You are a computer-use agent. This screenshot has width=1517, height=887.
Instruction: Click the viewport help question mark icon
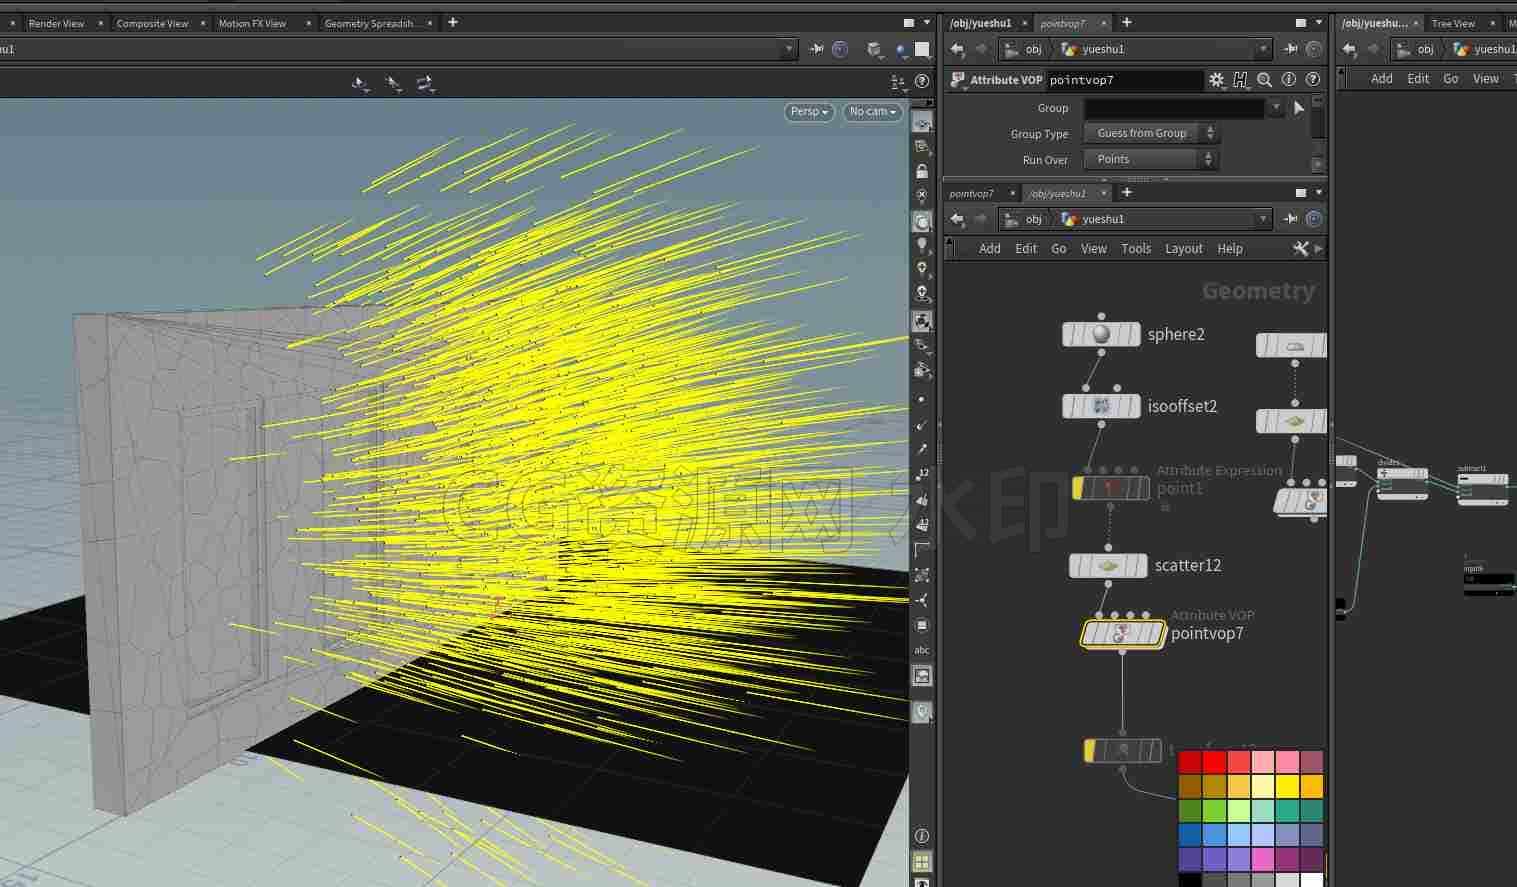922,82
